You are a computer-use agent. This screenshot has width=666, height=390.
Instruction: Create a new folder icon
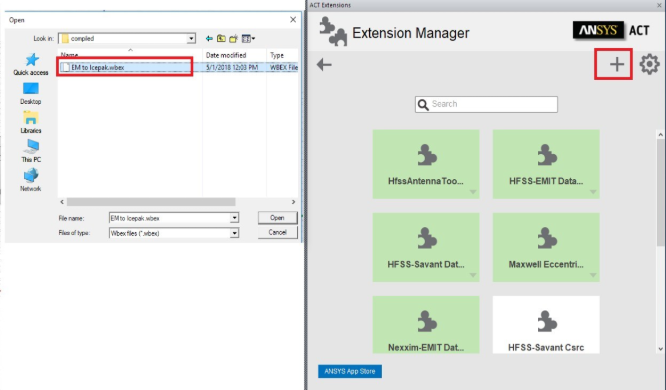click(233, 39)
